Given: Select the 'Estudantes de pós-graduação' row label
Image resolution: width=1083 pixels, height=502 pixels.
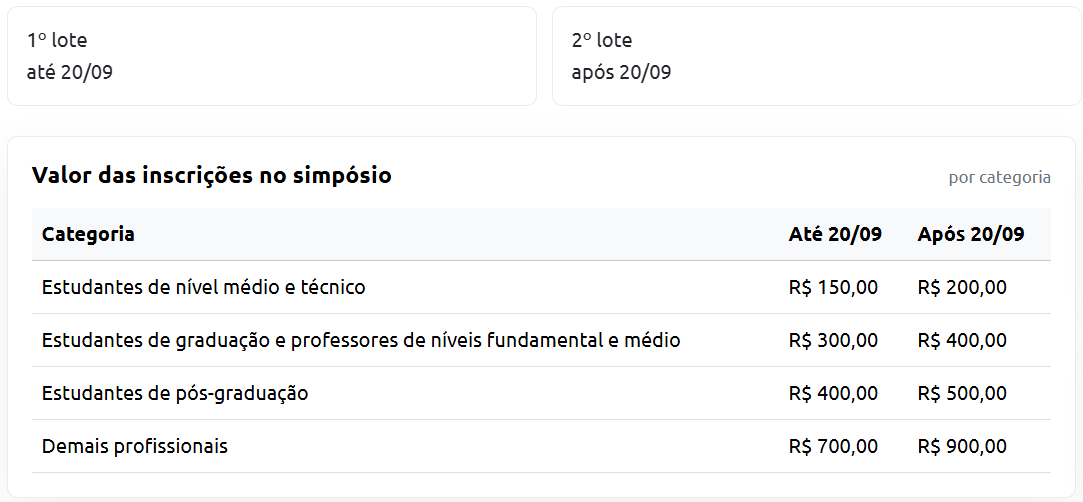Looking at the screenshot, I should coord(175,394).
